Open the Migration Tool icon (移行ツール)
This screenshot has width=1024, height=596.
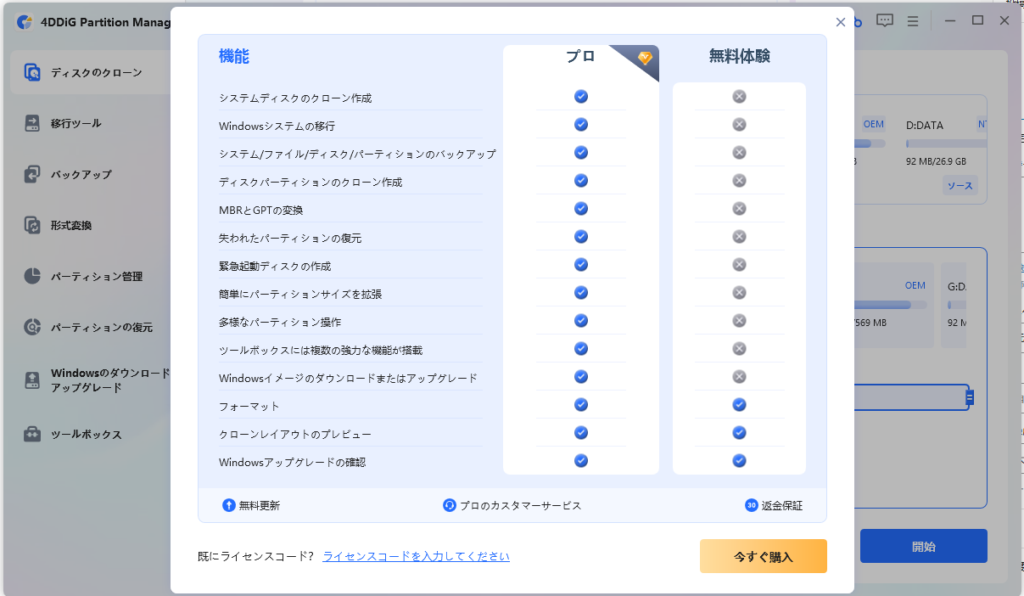click(32, 123)
